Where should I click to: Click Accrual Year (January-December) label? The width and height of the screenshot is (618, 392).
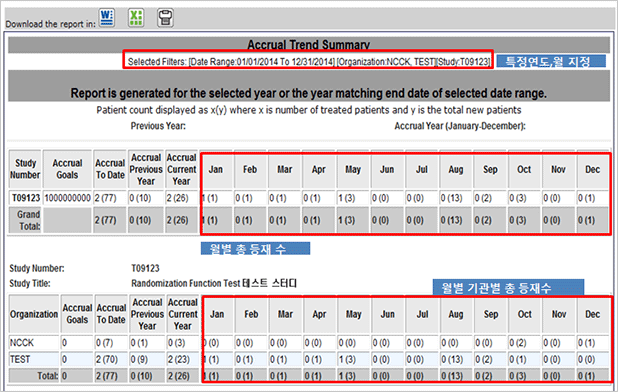(460, 126)
